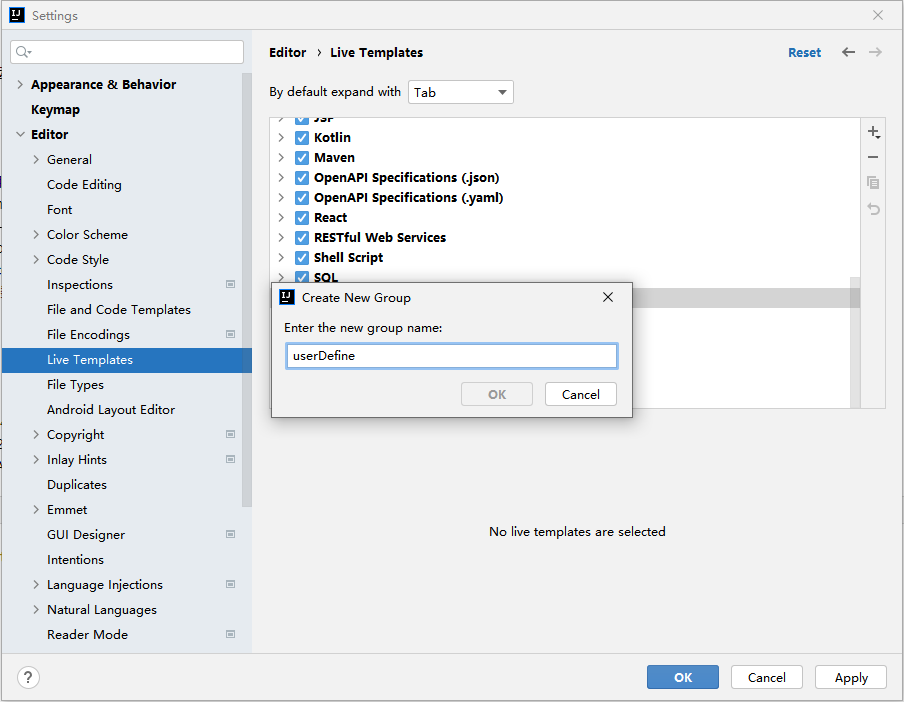Select Code Editing in the settings tree
Screen dimensions: 904x702
(x=84, y=184)
